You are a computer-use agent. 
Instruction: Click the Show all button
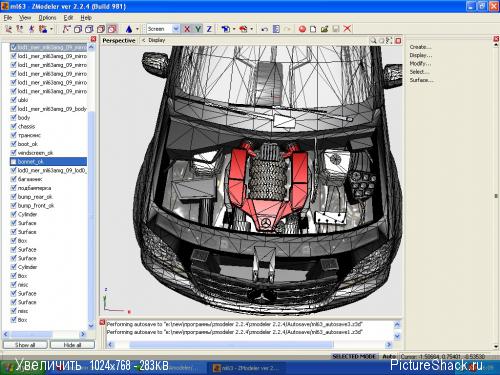pyautogui.click(x=25, y=345)
